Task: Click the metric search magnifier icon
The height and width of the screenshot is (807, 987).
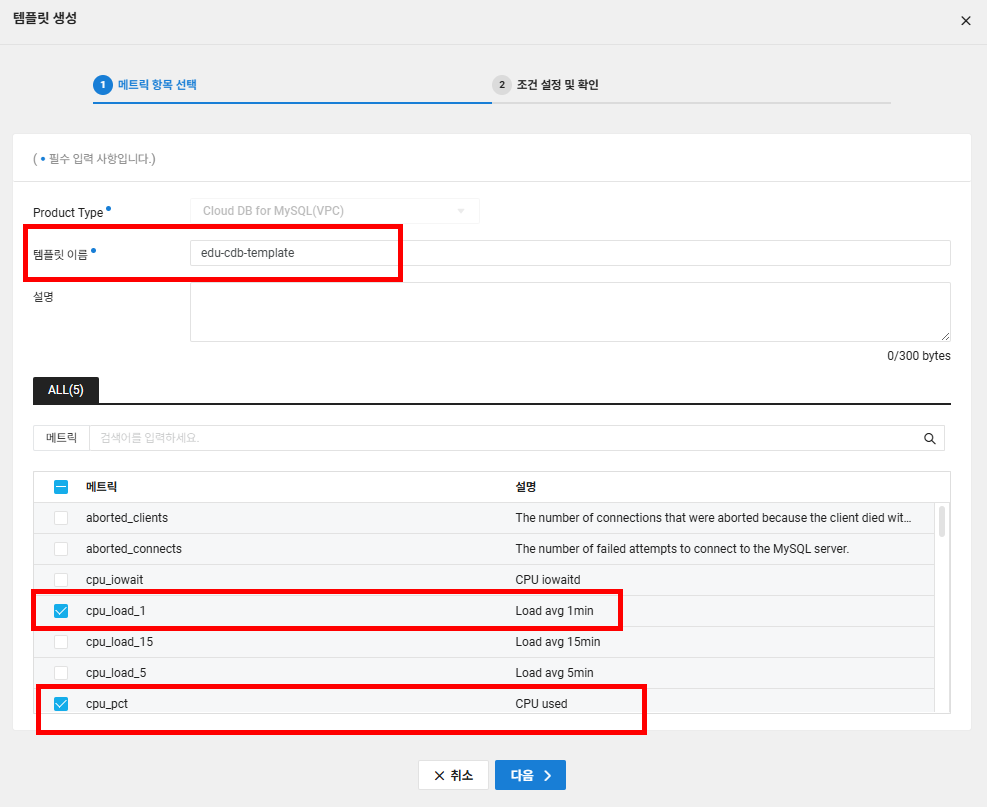Action: point(929,438)
